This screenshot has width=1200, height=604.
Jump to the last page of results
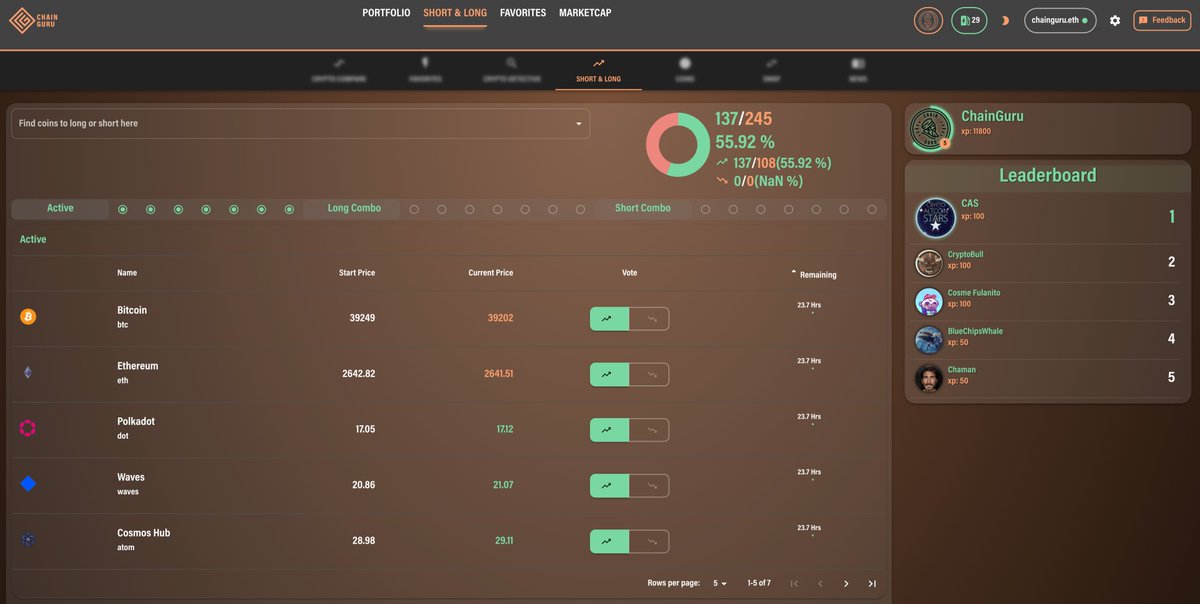[872, 583]
